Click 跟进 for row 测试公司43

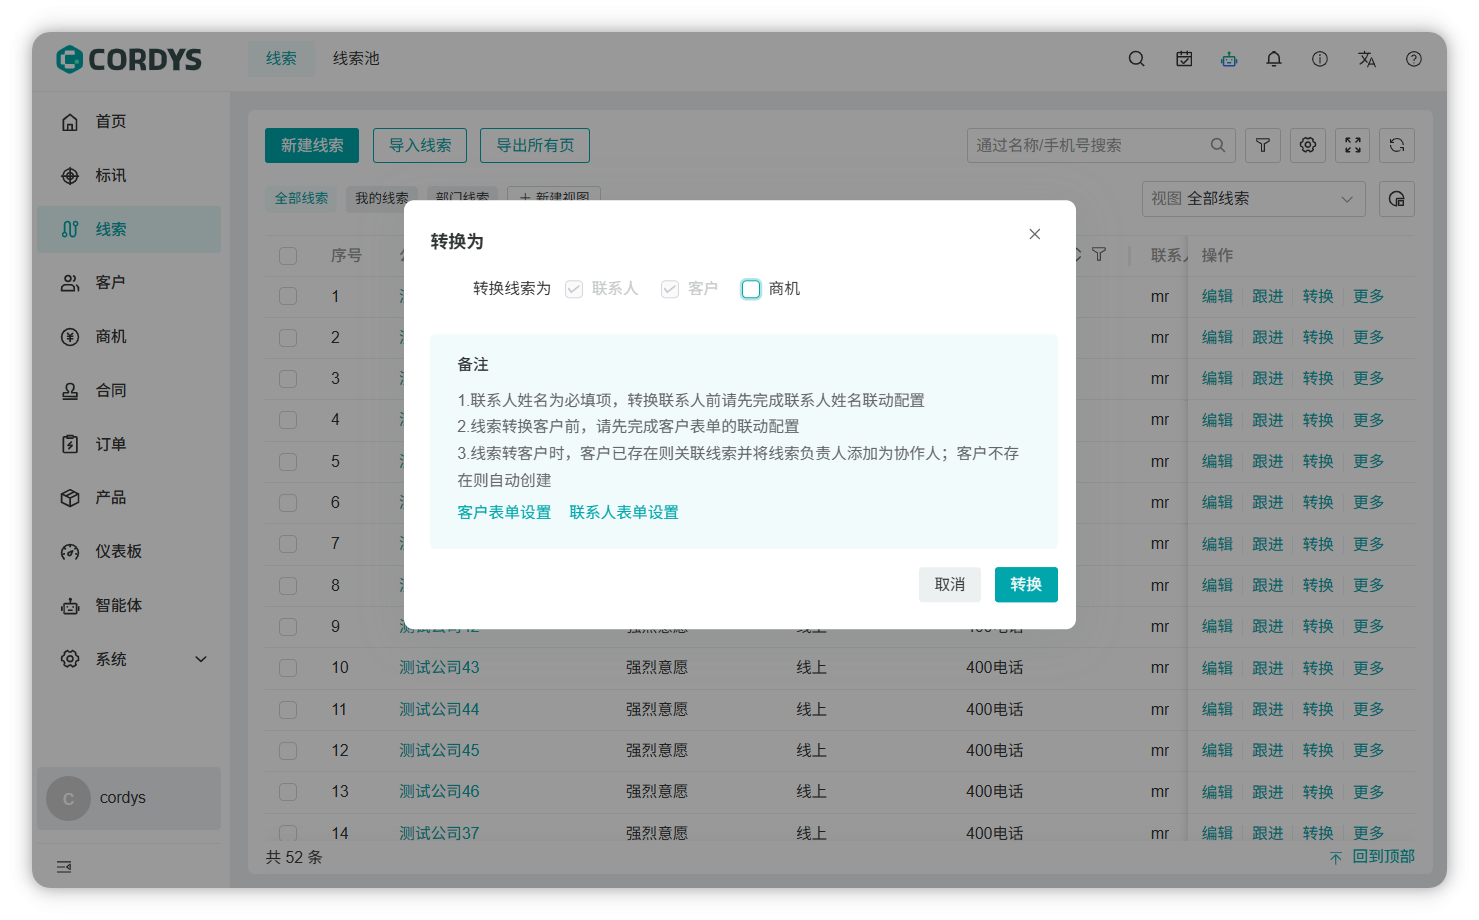(1268, 668)
